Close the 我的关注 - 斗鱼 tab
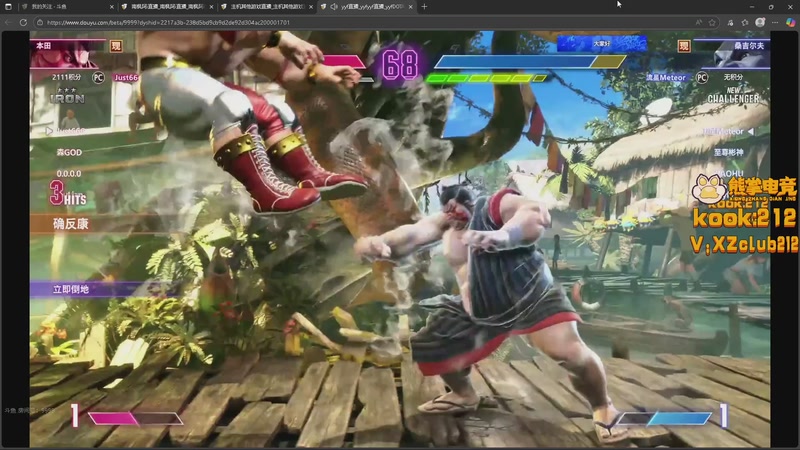Screen dimensions: 800x450 click(112, 7)
